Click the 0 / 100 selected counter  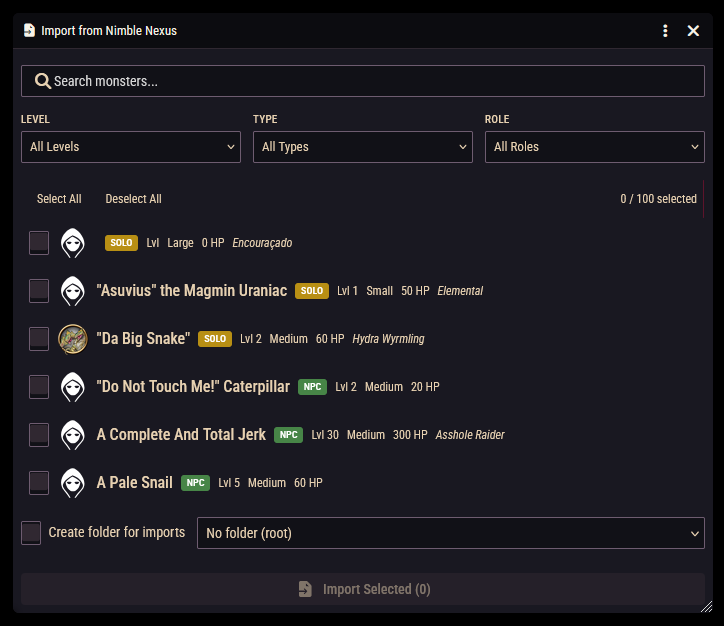(658, 199)
